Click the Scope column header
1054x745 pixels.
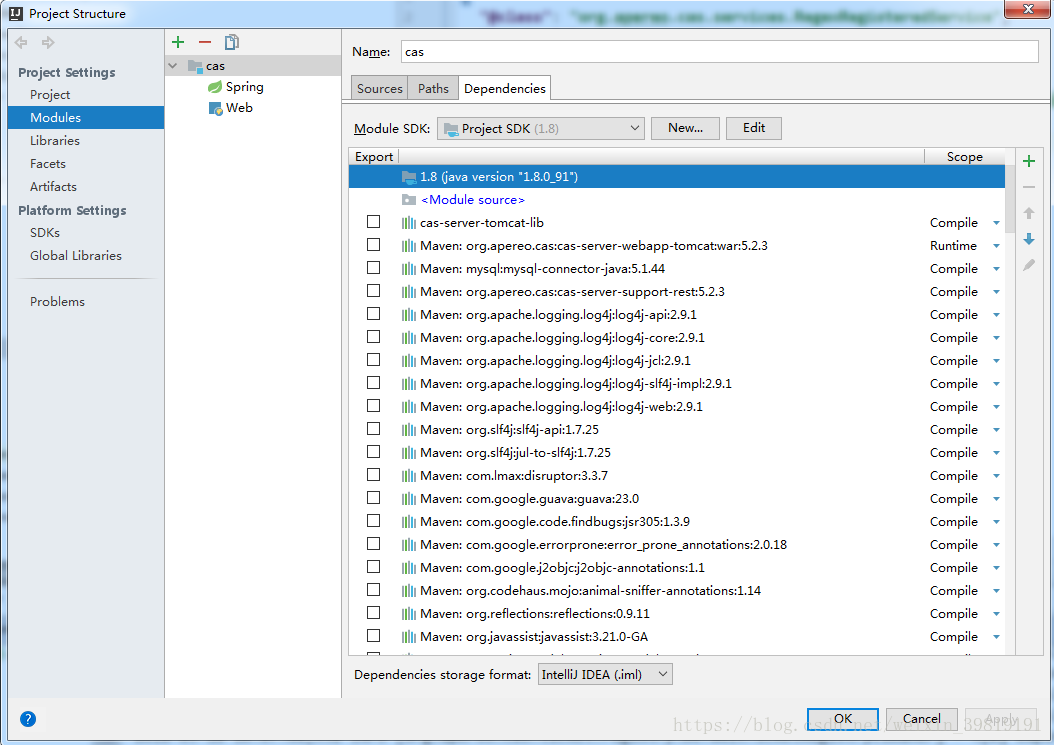965,157
